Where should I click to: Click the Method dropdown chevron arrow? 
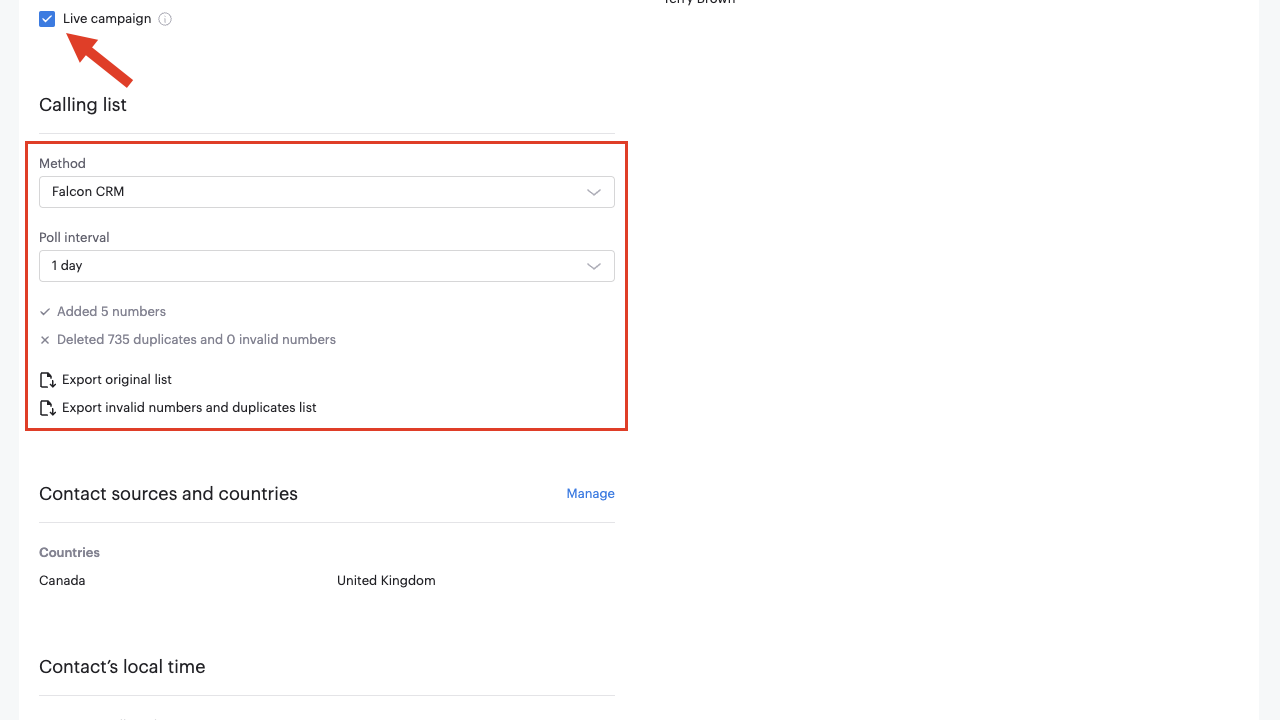(x=594, y=192)
